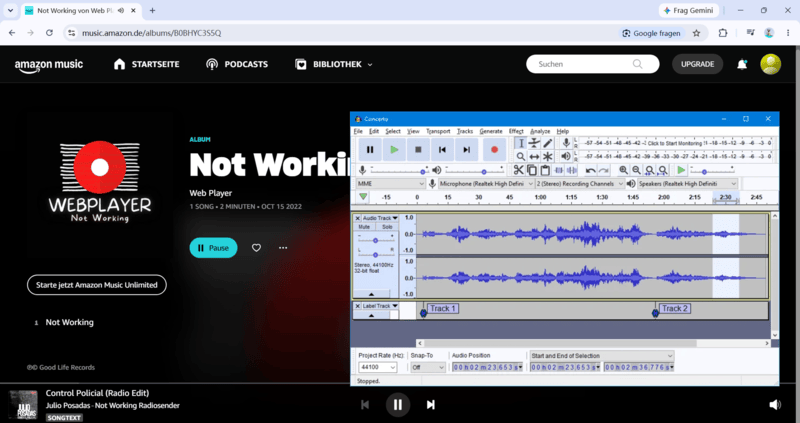The height and width of the screenshot is (423, 800).
Task: Click the Paste clipboard icon
Action: pos(545,170)
